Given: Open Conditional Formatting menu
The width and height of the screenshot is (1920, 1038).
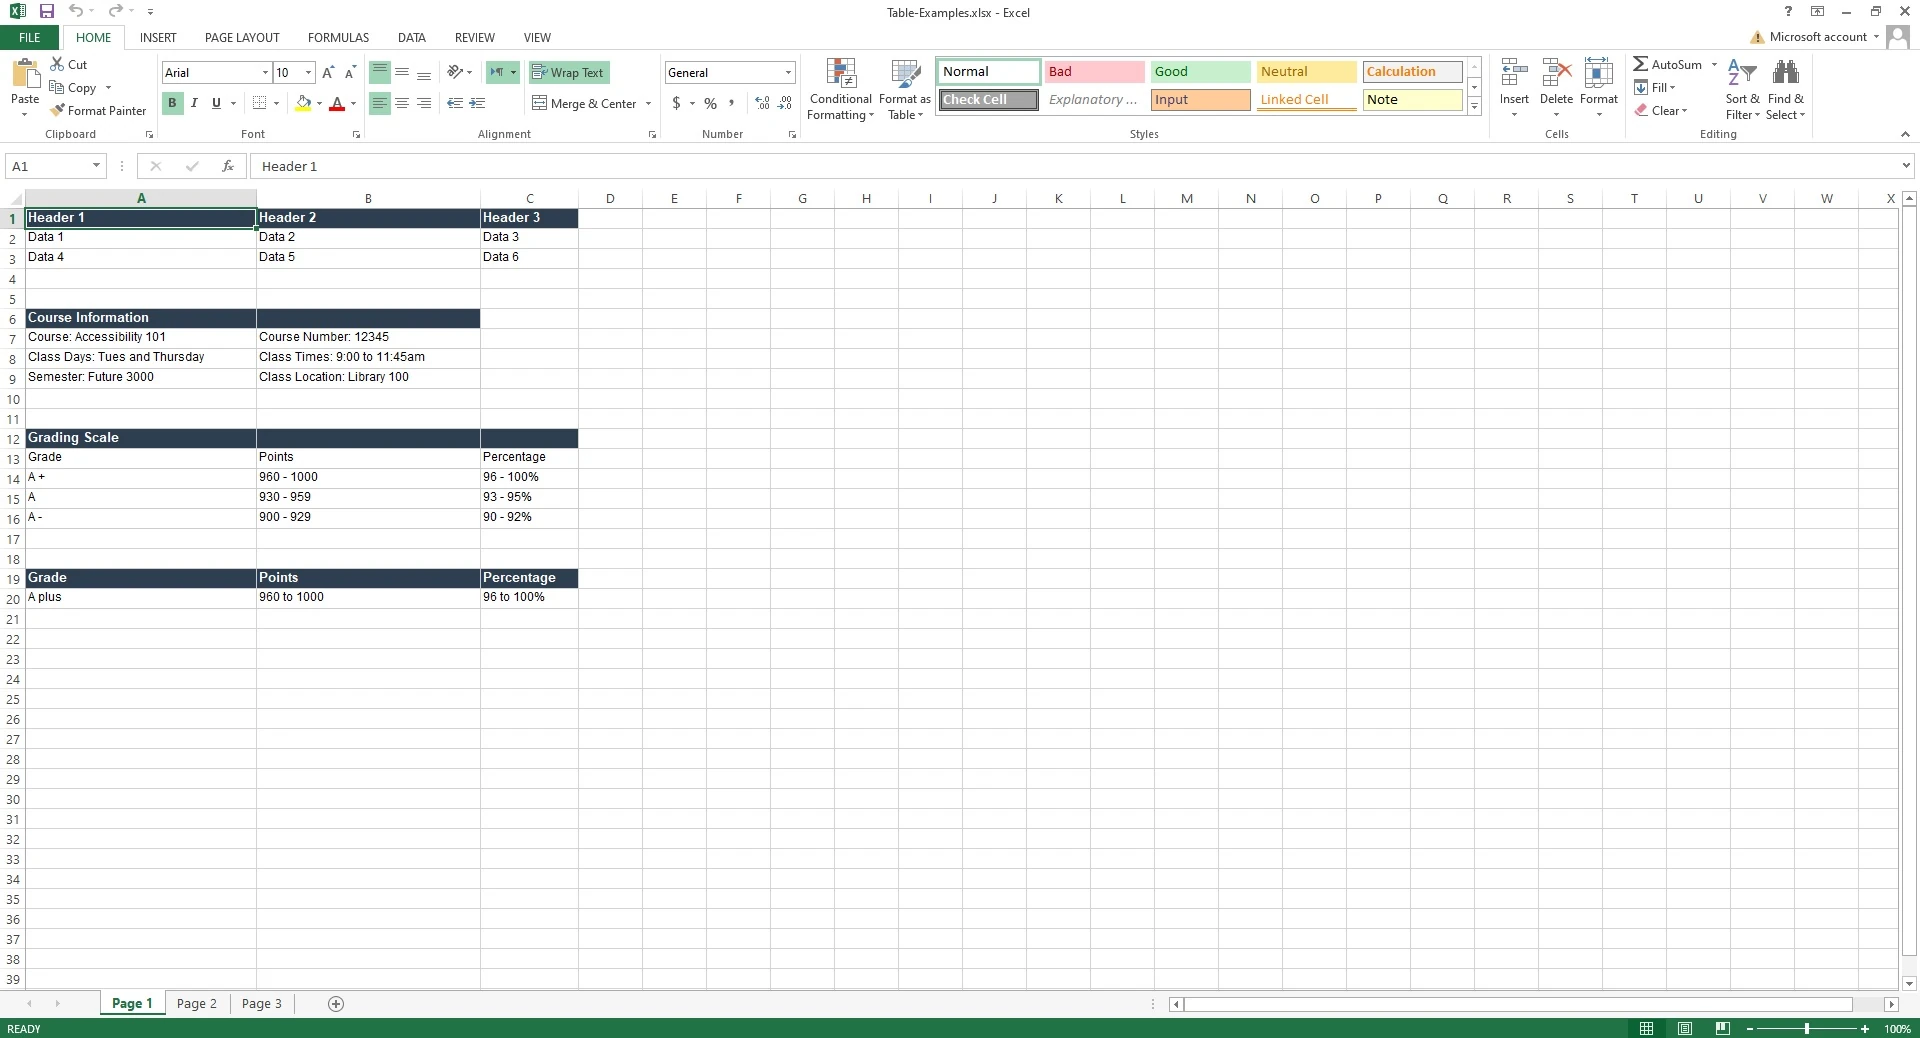Looking at the screenshot, I should pos(841,89).
